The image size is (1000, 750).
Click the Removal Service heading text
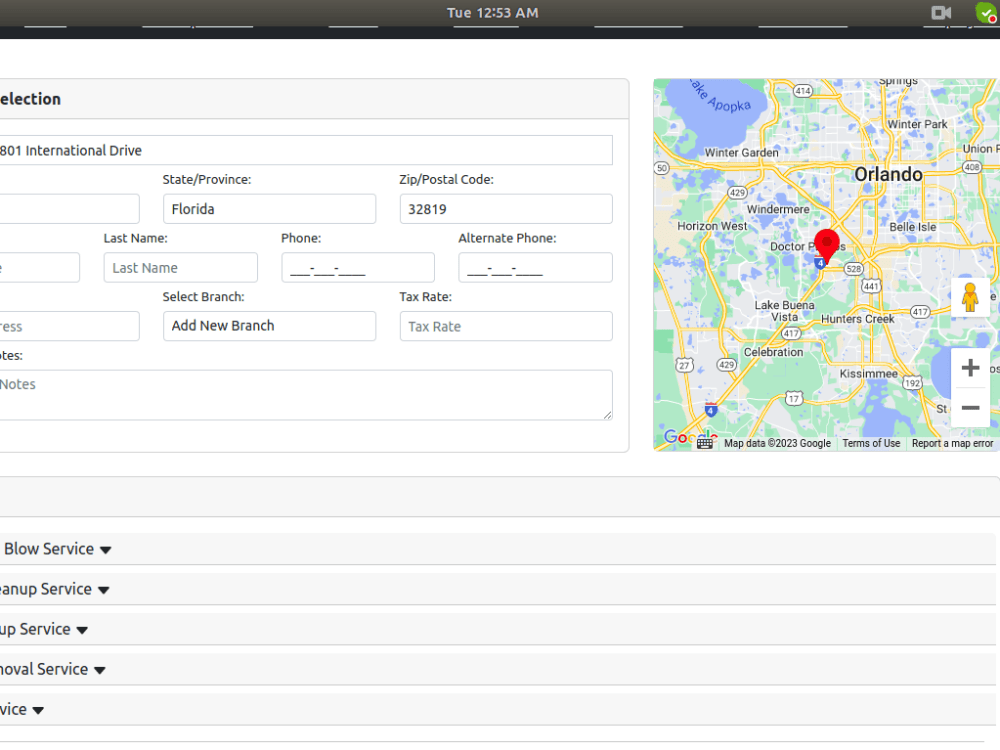(x=43, y=669)
